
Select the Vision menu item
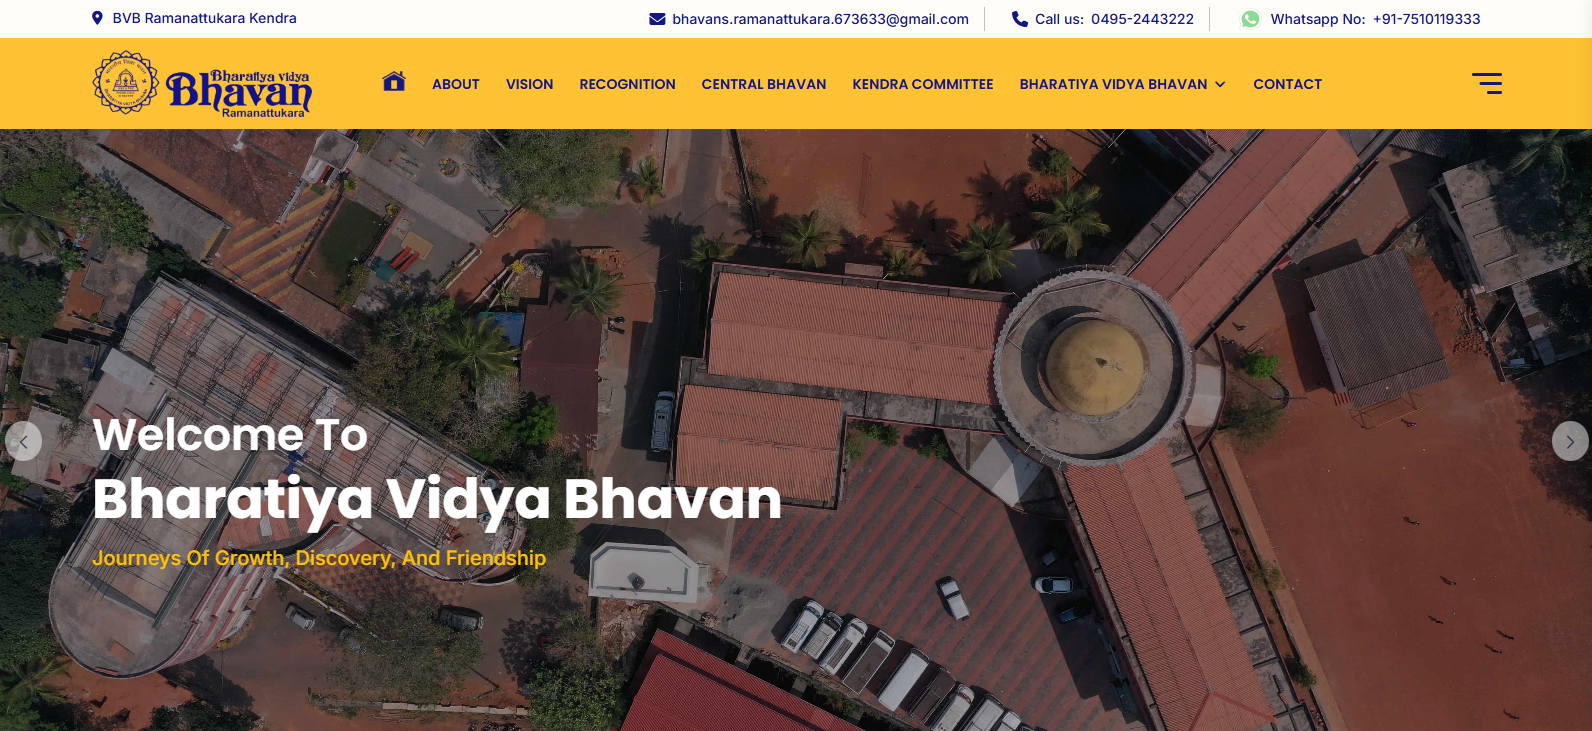point(529,85)
